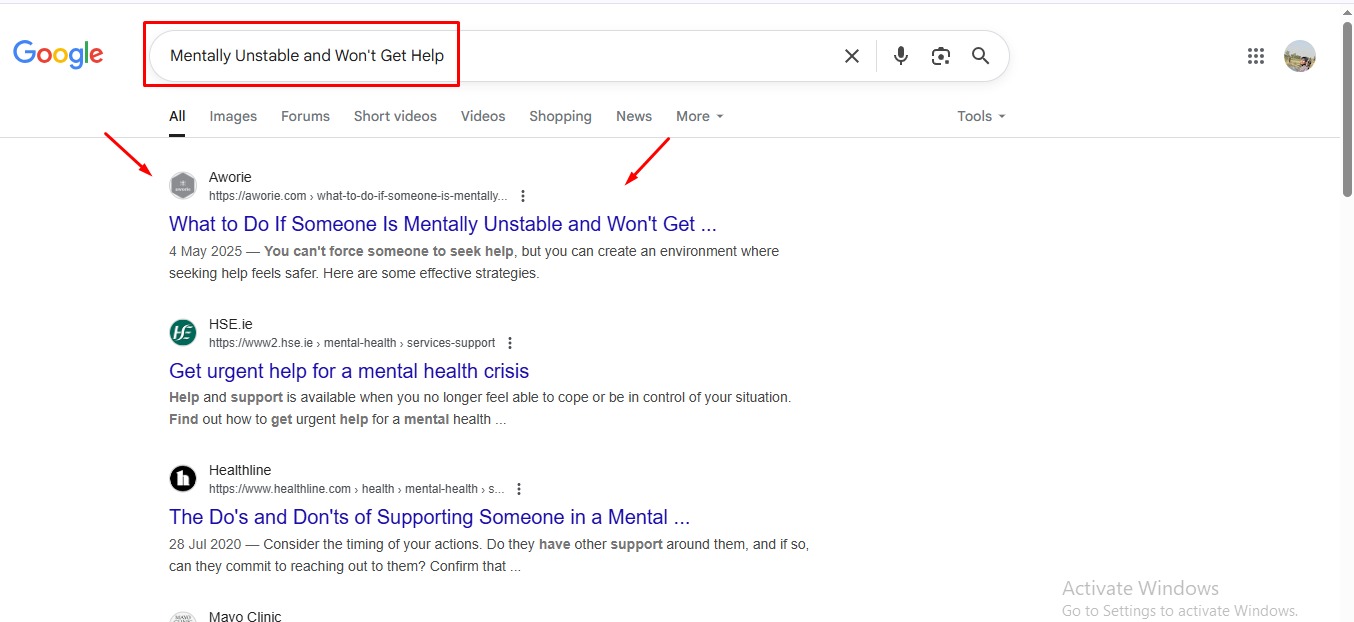Open the Google apps grid
The height and width of the screenshot is (622, 1354).
pyautogui.click(x=1256, y=56)
